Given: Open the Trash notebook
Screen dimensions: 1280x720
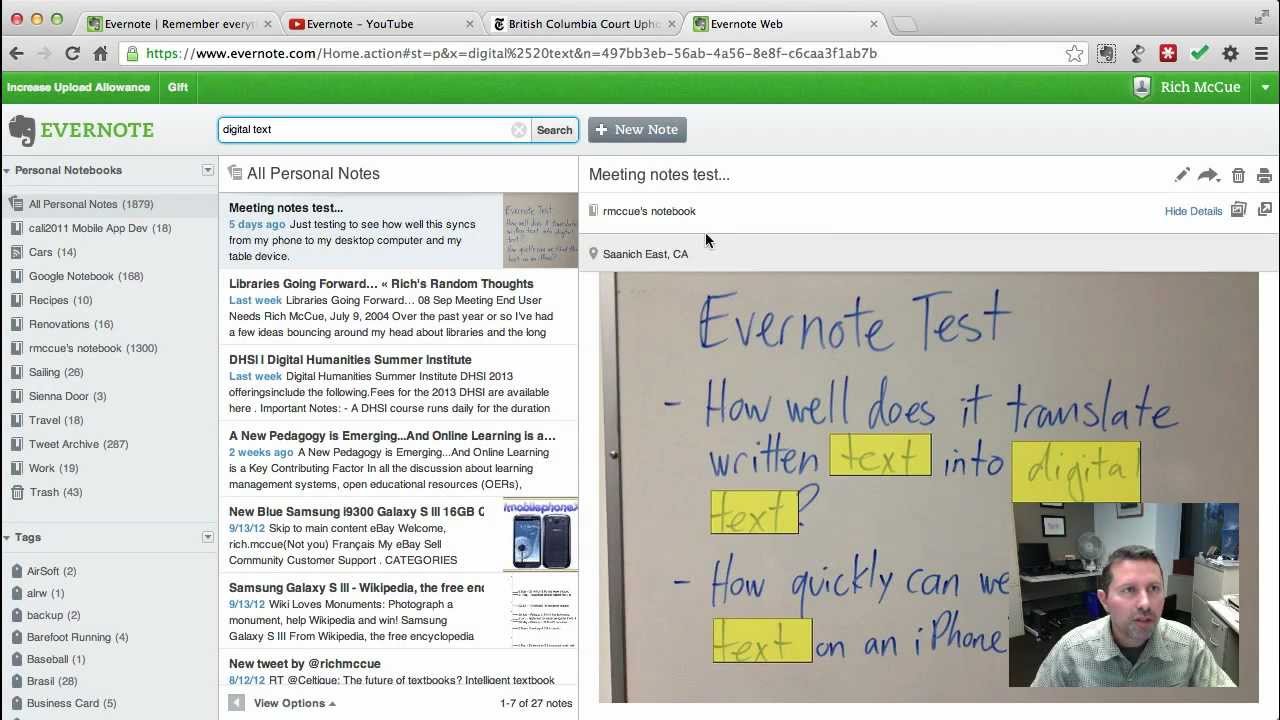Looking at the screenshot, I should (x=46, y=492).
